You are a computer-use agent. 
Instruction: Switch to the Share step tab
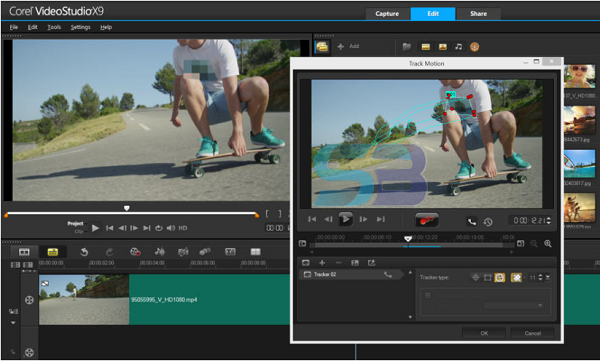tap(478, 14)
